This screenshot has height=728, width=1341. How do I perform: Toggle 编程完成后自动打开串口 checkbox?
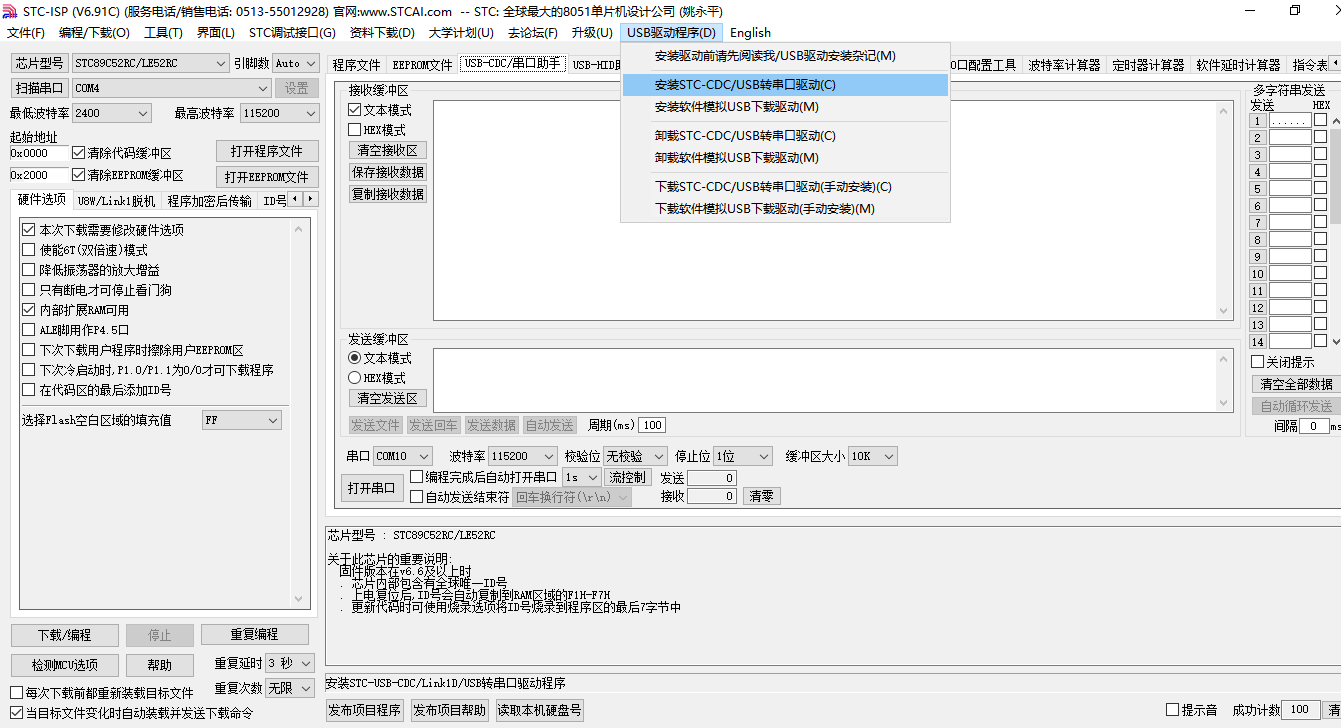(x=417, y=477)
